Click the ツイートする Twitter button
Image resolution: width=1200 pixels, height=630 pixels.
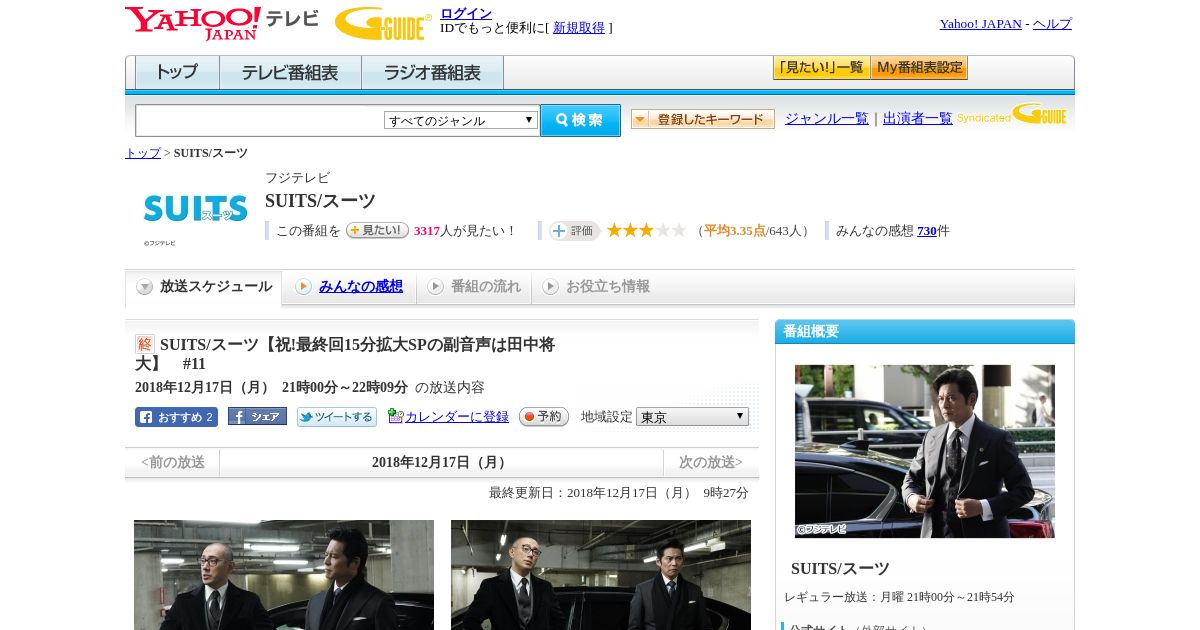[337, 417]
